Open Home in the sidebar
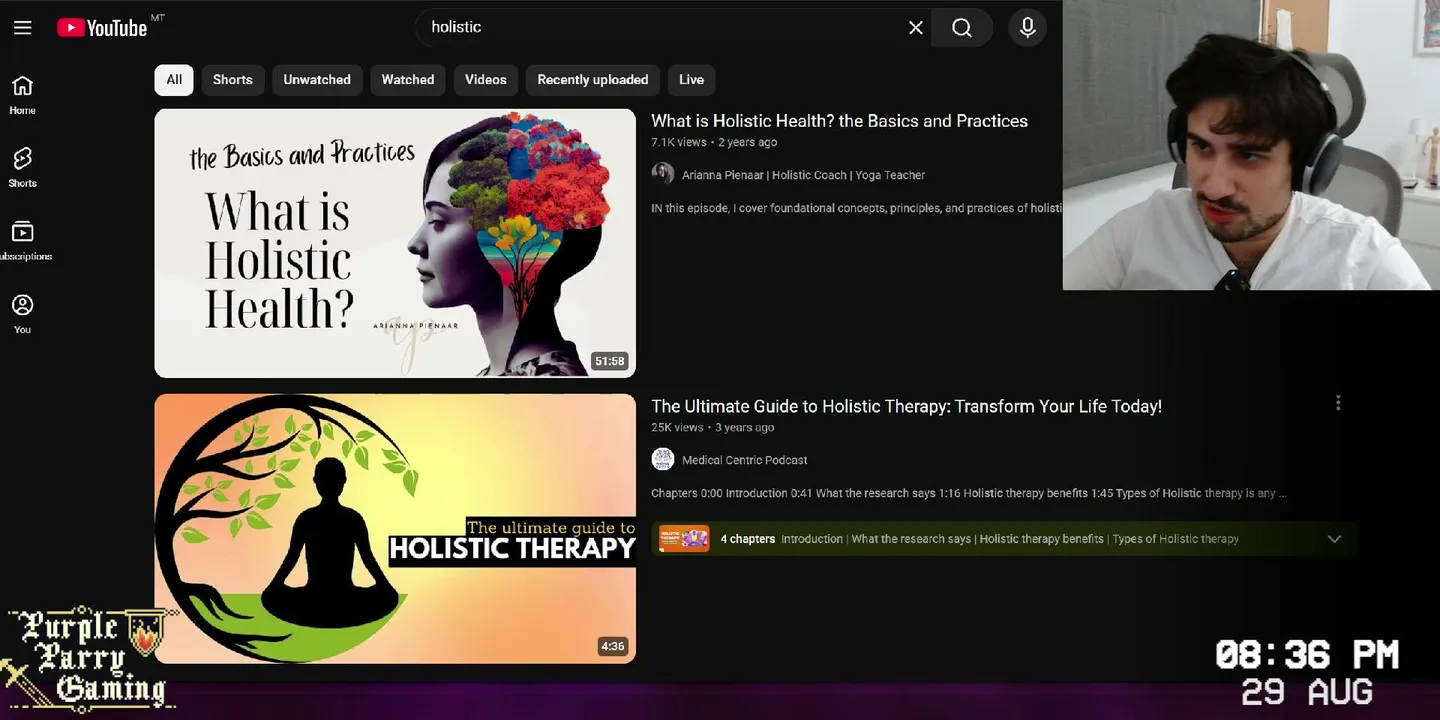Screen dimensions: 1440x720 pyautogui.click(x=22, y=95)
